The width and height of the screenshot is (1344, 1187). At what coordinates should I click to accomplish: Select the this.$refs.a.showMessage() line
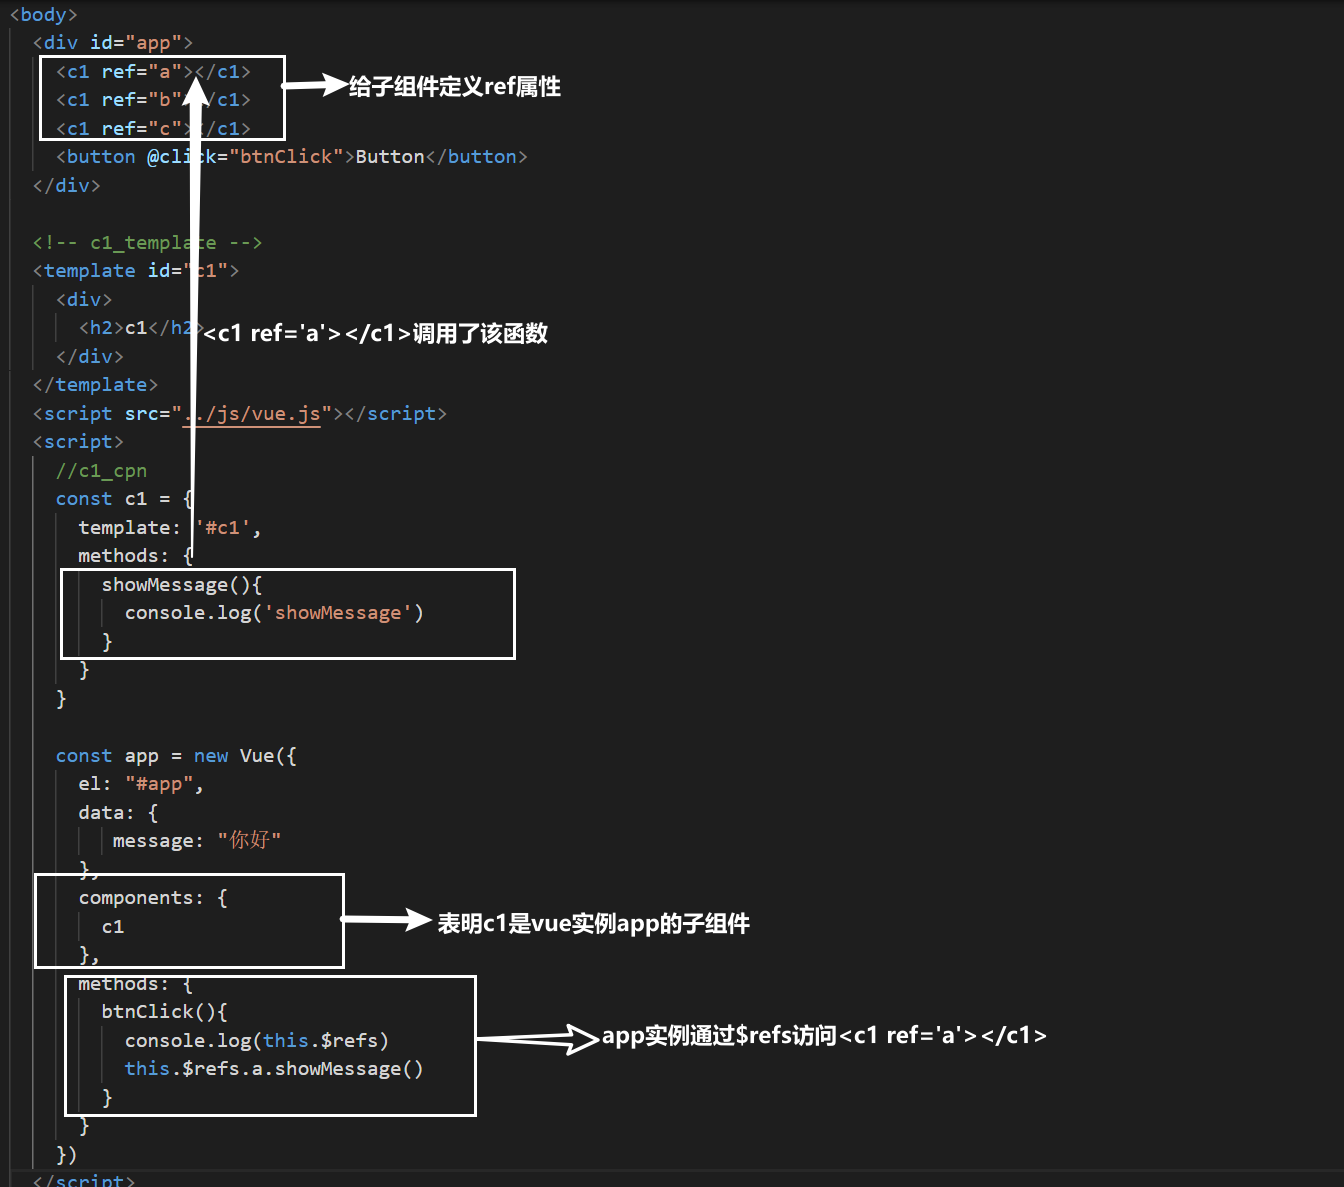click(274, 1068)
